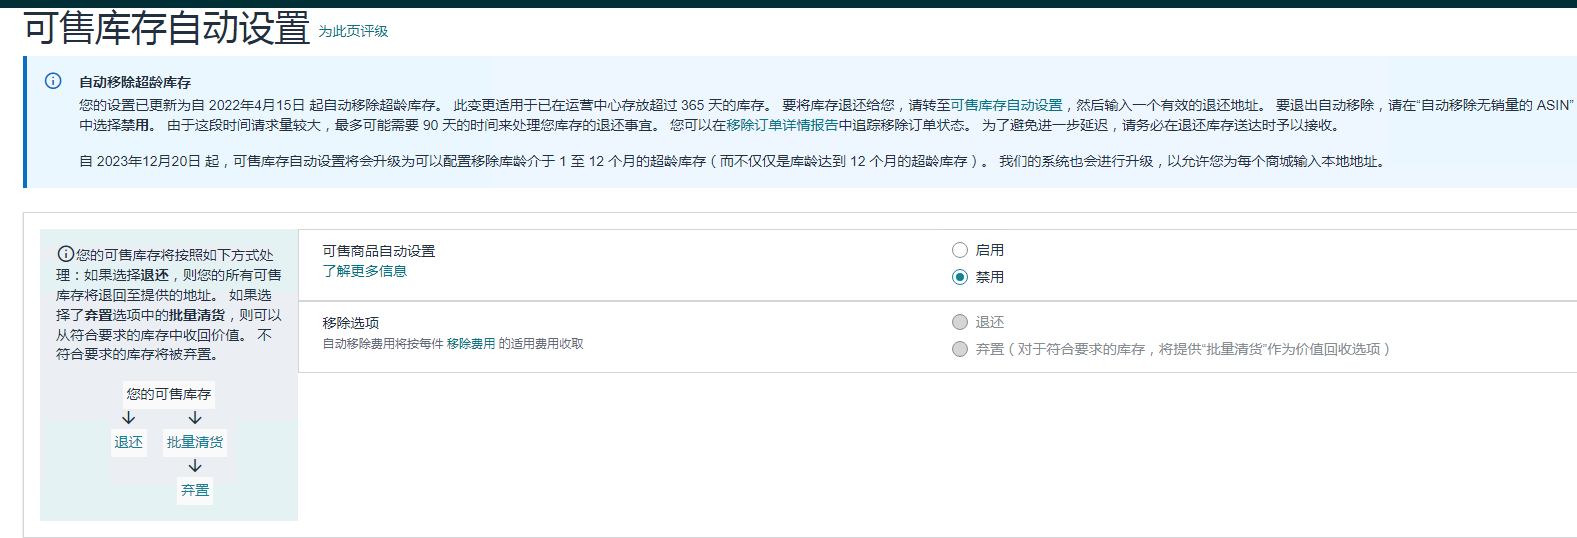Choose the 退还 removal option radio button
1577x538 pixels.
coord(960,322)
